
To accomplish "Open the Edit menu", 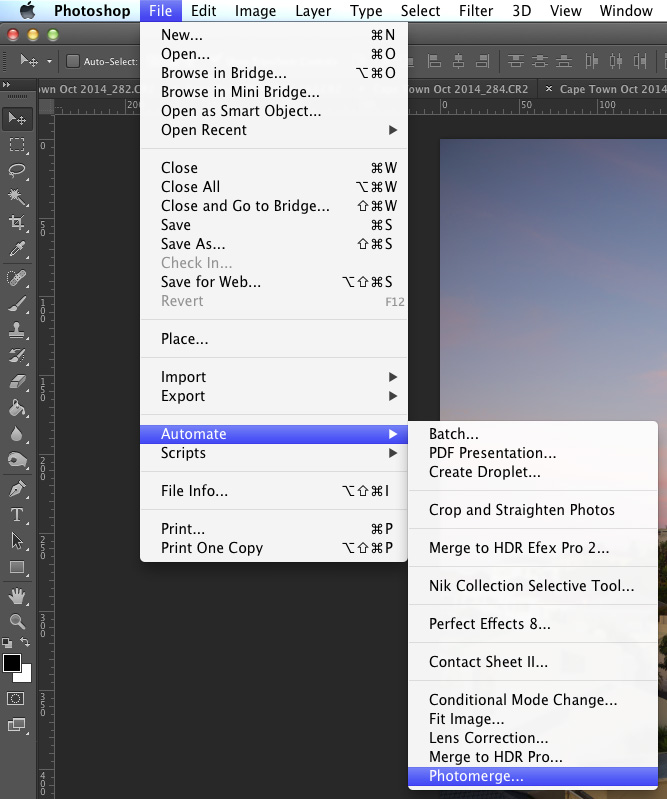I will click(x=203, y=11).
